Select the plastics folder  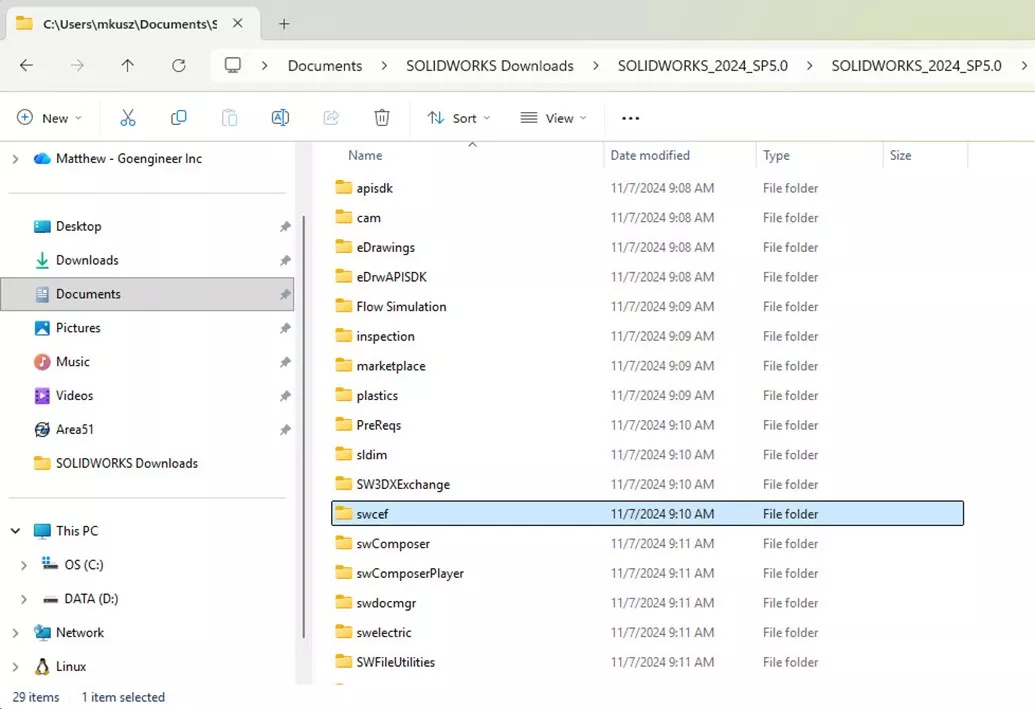[x=647, y=396]
